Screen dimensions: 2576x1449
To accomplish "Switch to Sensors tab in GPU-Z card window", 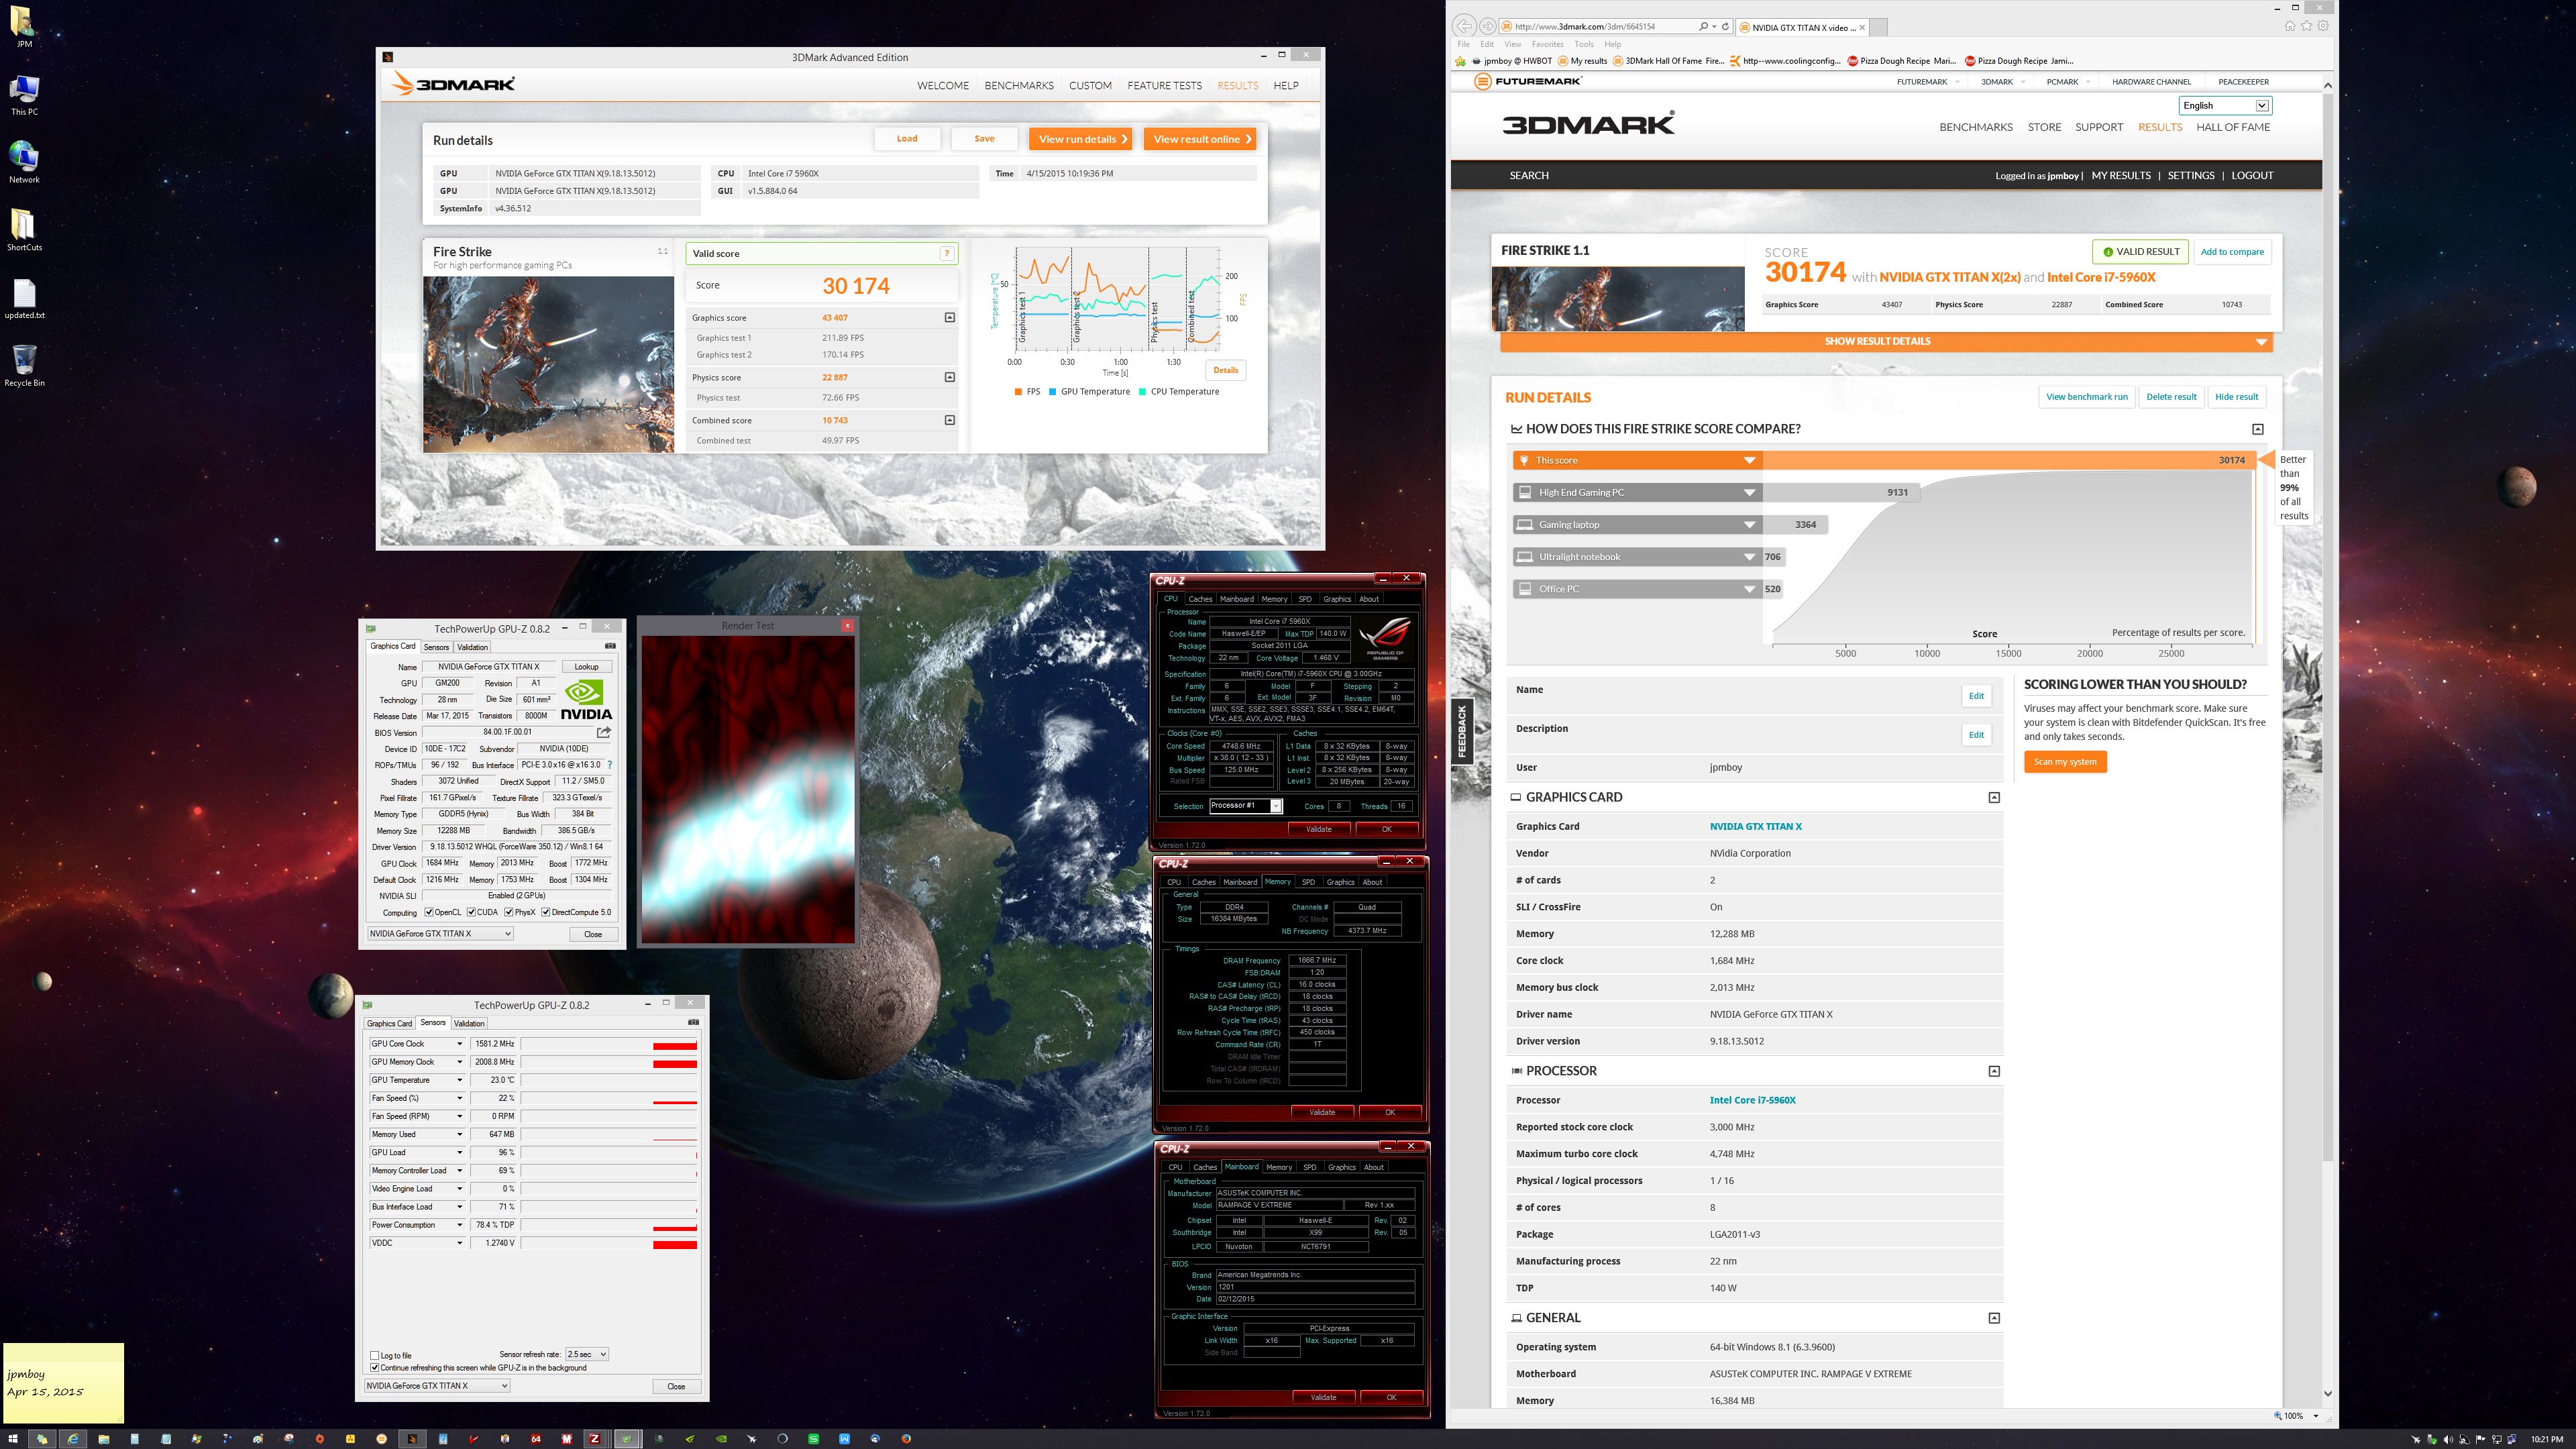I will pos(436,647).
